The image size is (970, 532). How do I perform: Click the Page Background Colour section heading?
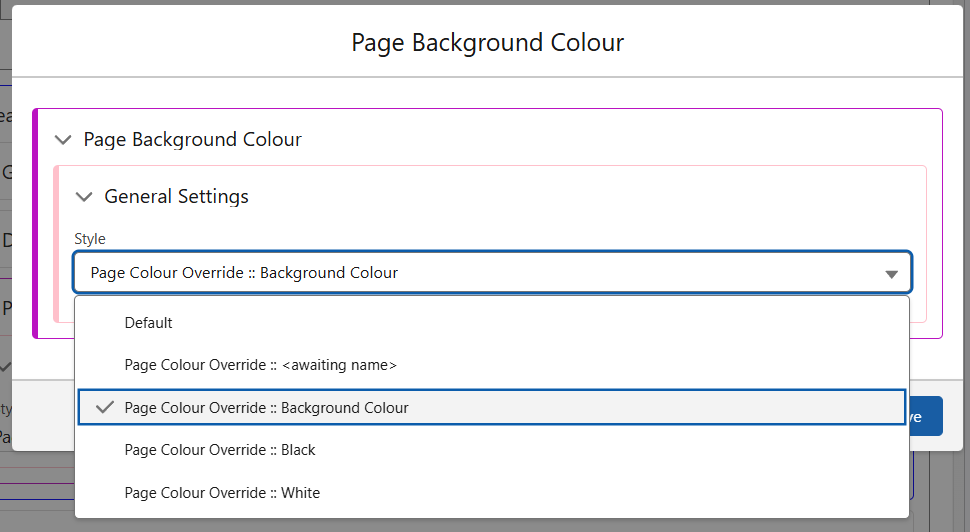click(x=192, y=140)
